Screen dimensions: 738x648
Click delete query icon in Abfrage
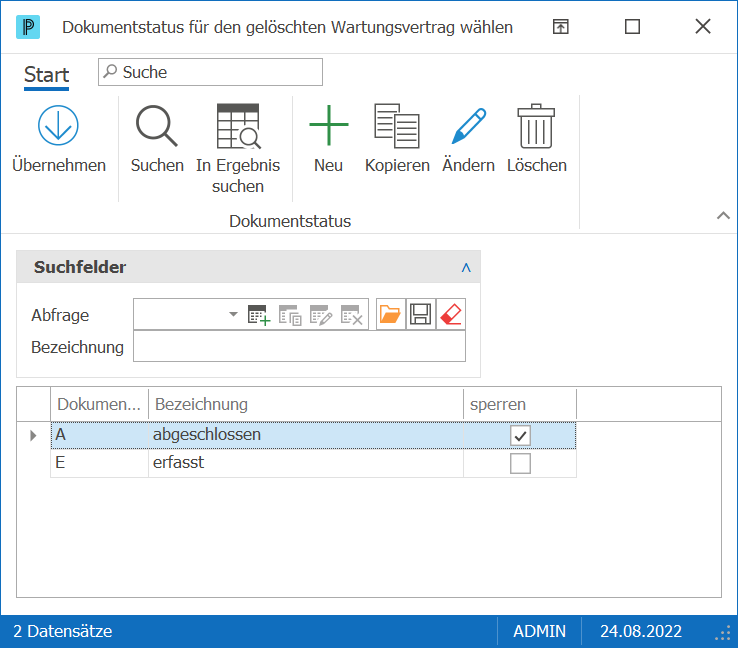pyautogui.click(x=352, y=315)
